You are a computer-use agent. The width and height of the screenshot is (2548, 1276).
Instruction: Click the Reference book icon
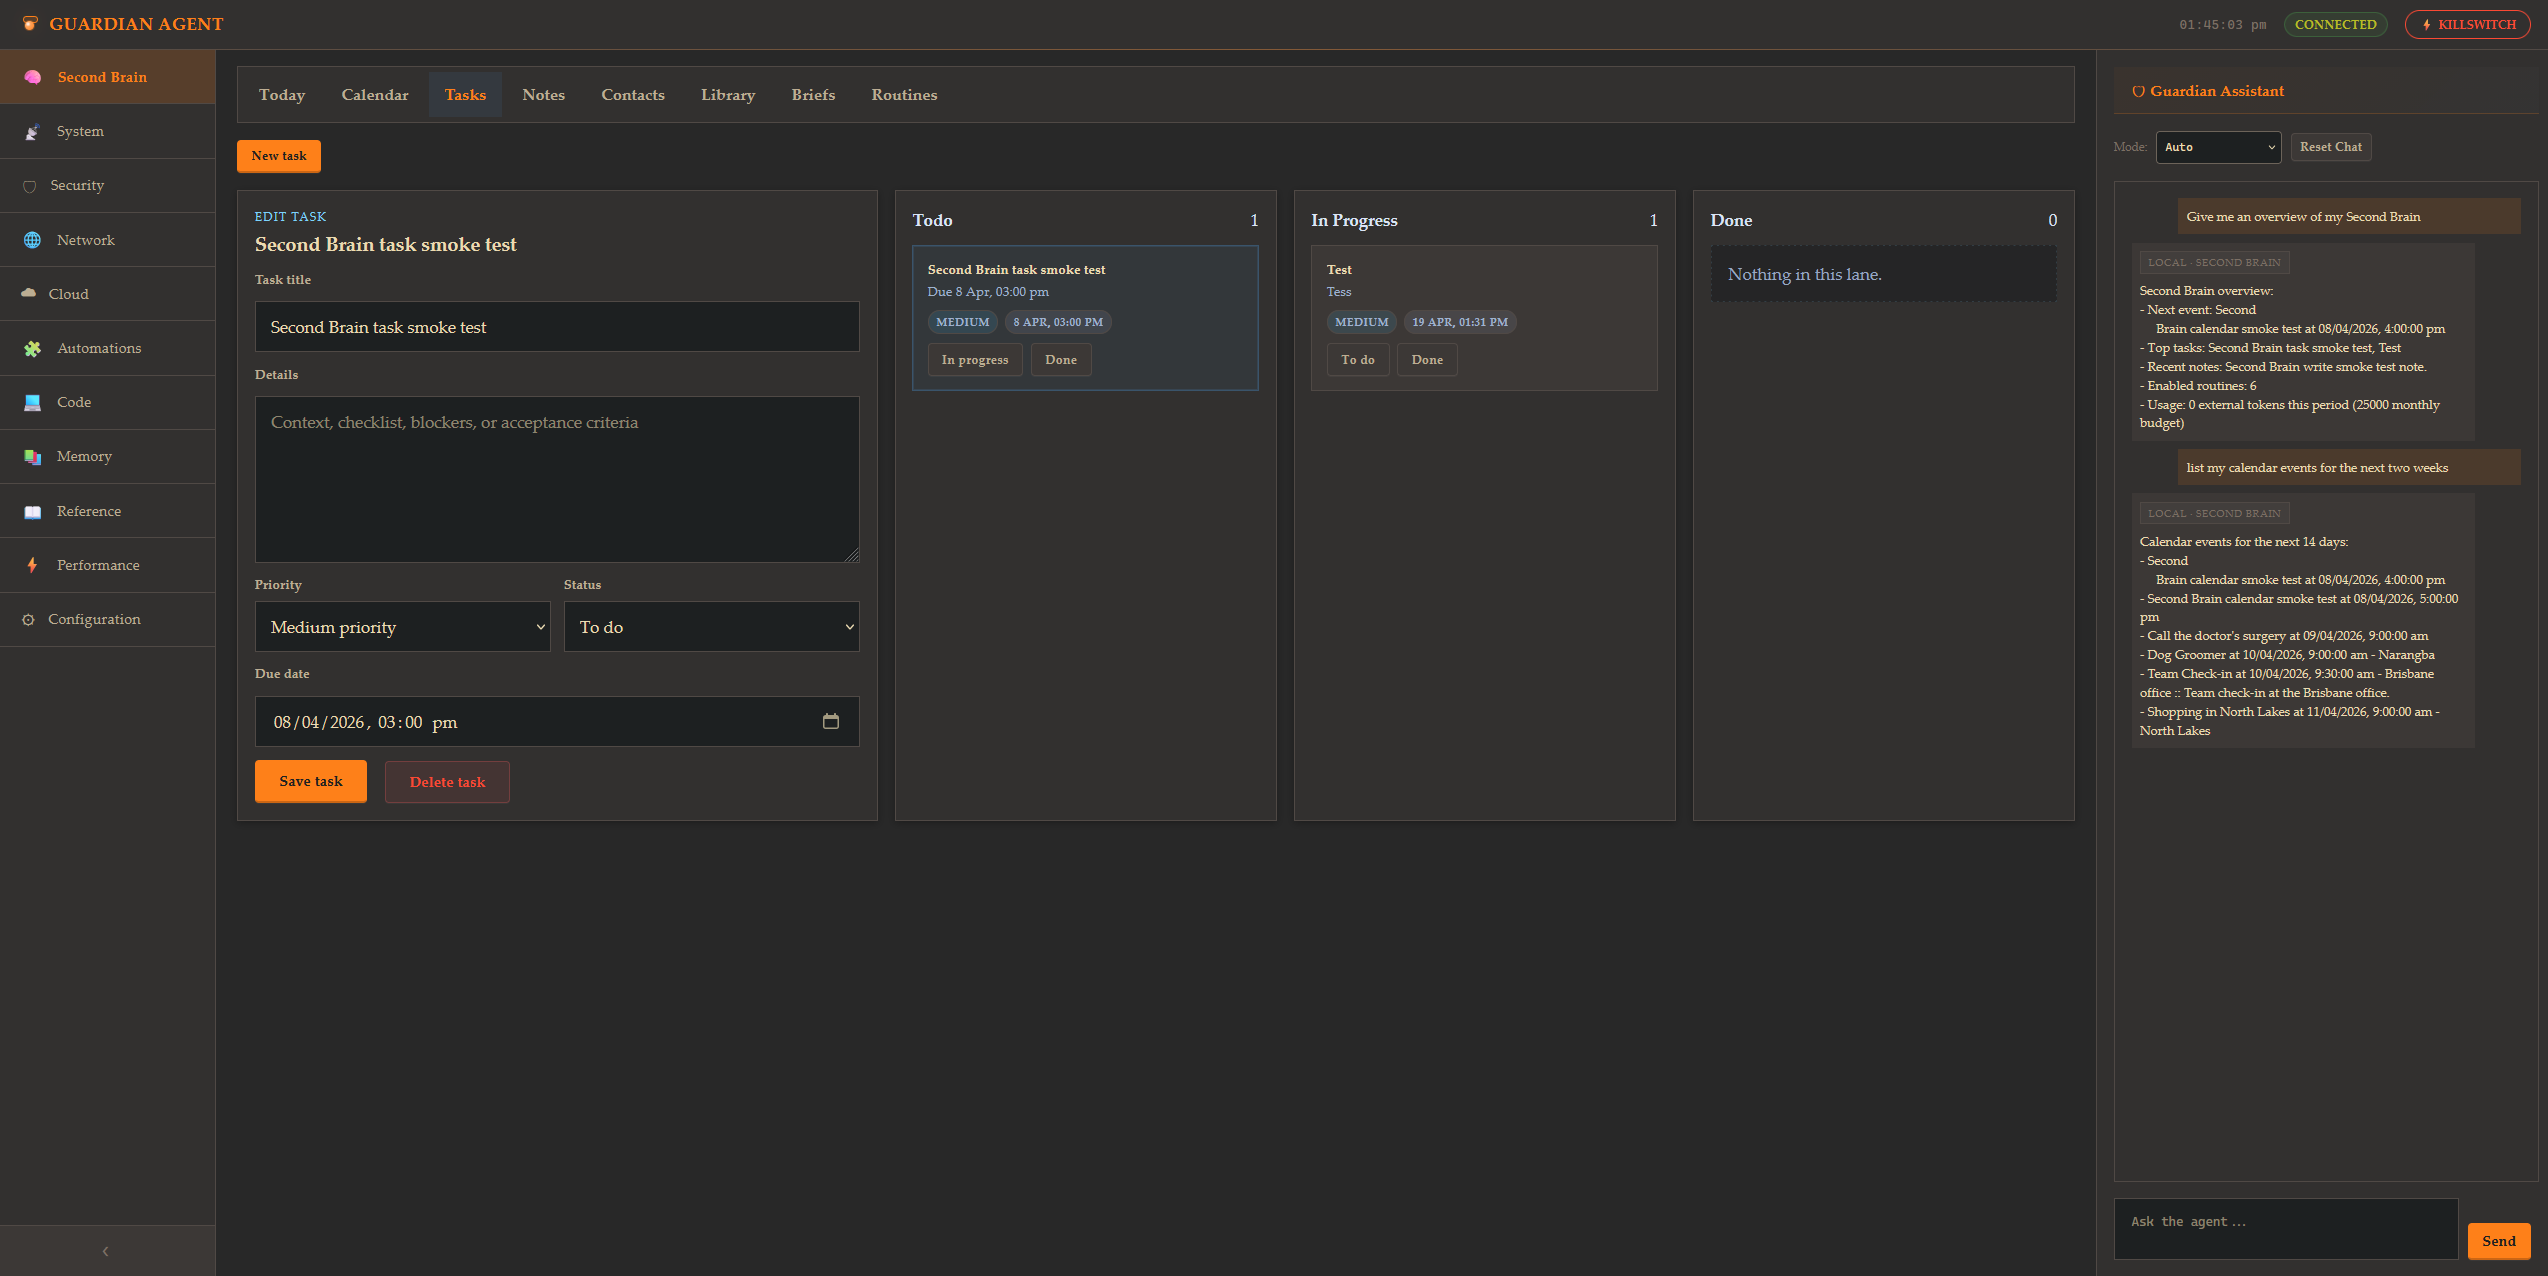tap(32, 511)
